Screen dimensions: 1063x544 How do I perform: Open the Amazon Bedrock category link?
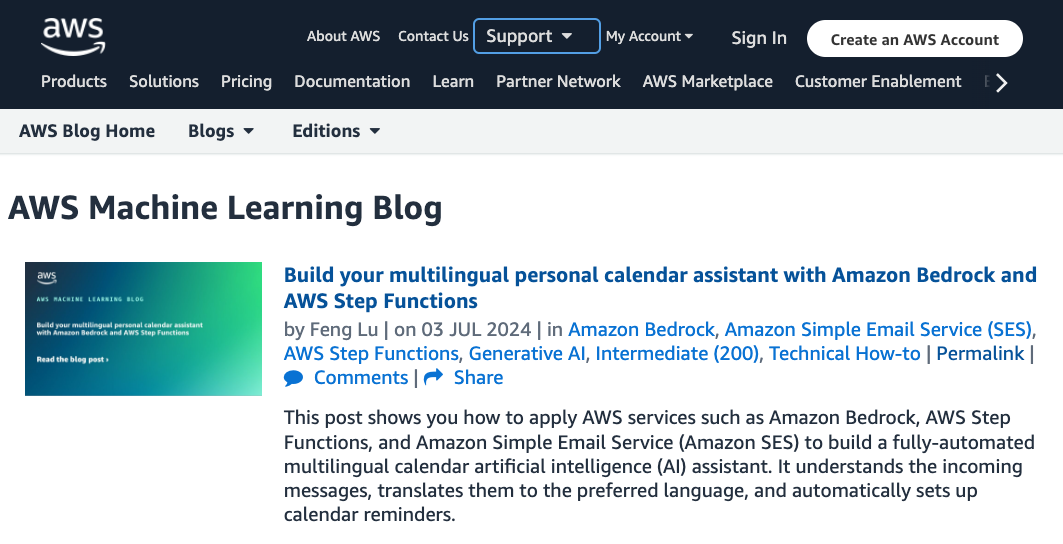point(642,329)
